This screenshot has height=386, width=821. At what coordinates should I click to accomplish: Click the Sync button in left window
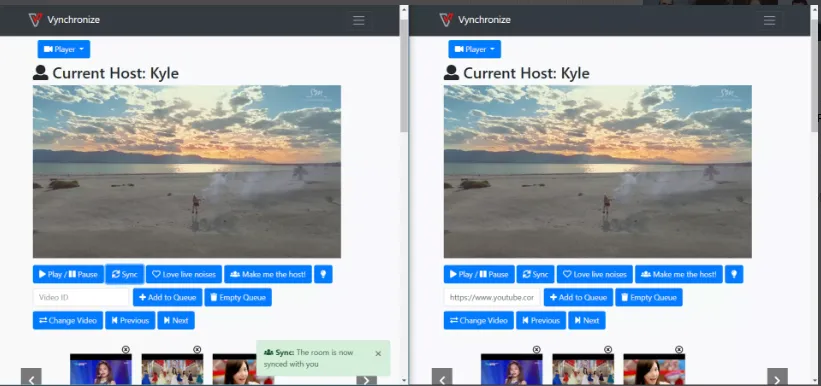pyautogui.click(x=125, y=274)
